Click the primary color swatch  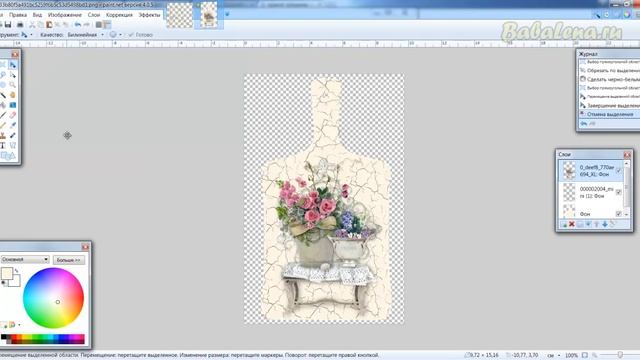click(6, 273)
